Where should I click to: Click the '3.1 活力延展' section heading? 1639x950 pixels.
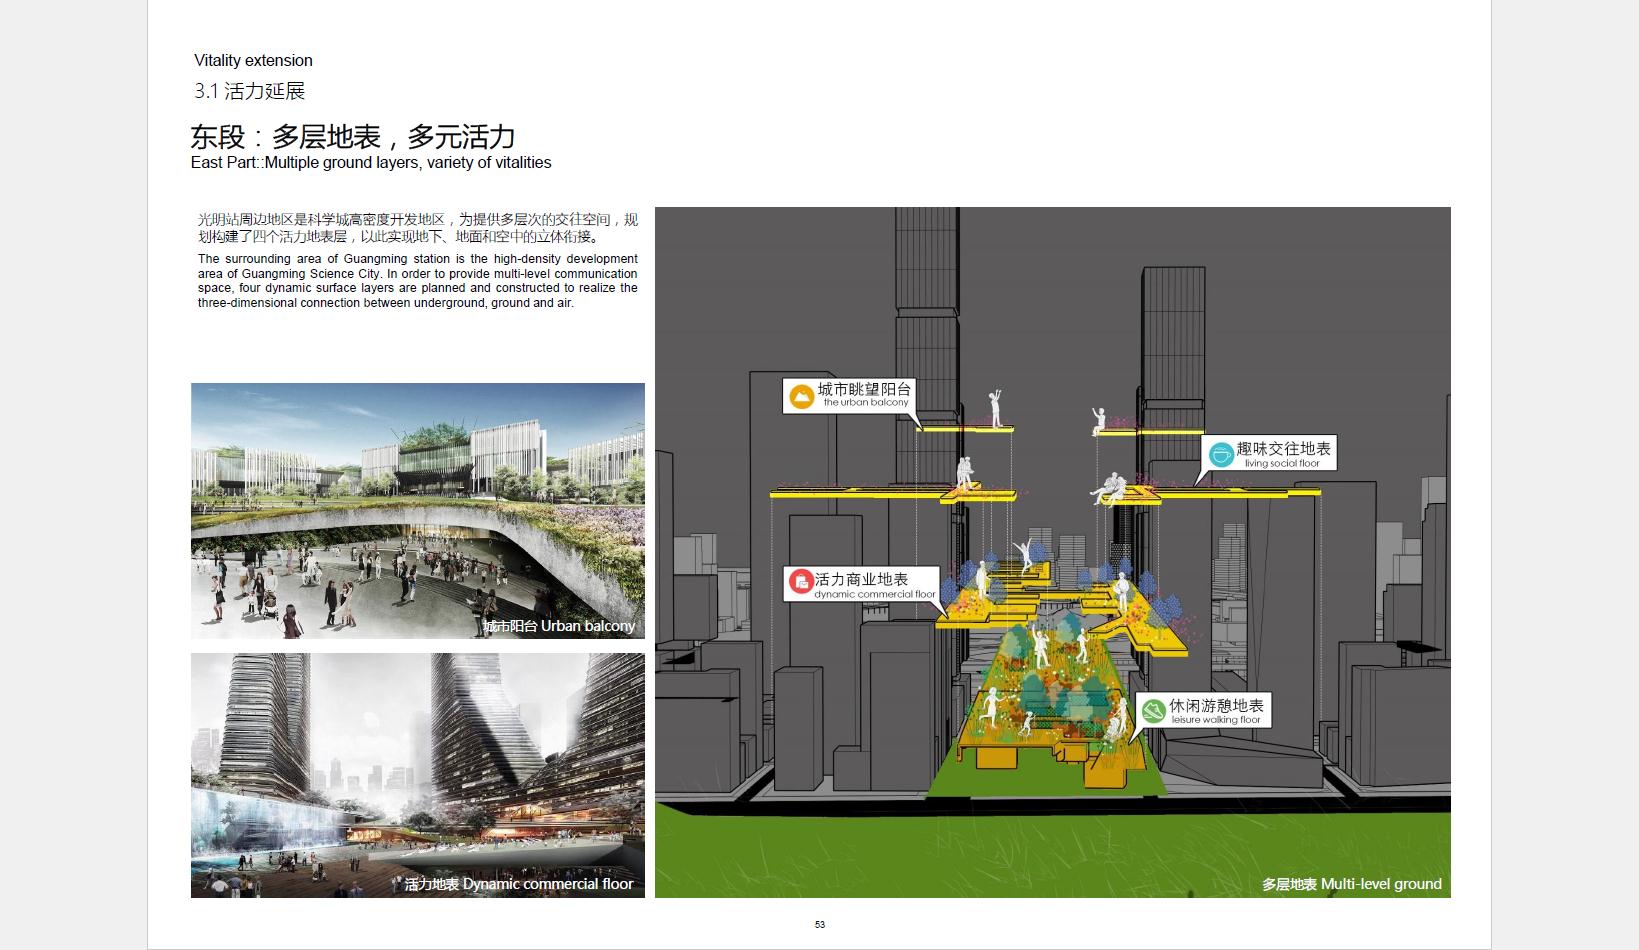tap(250, 91)
